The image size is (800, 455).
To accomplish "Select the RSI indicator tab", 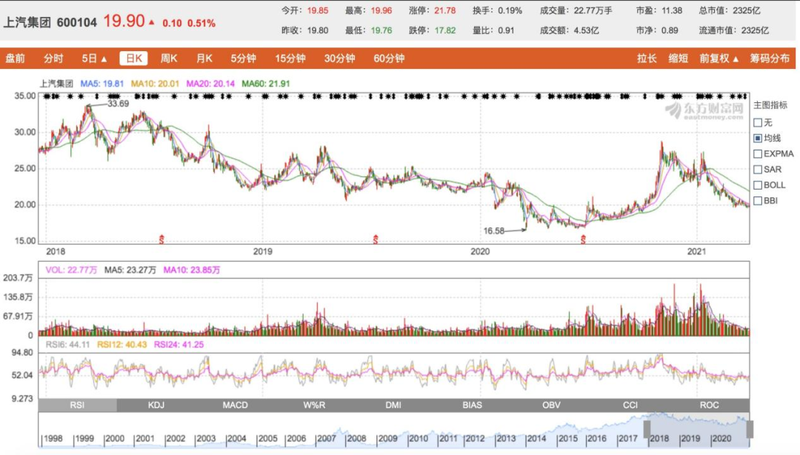I will pyautogui.click(x=78, y=405).
